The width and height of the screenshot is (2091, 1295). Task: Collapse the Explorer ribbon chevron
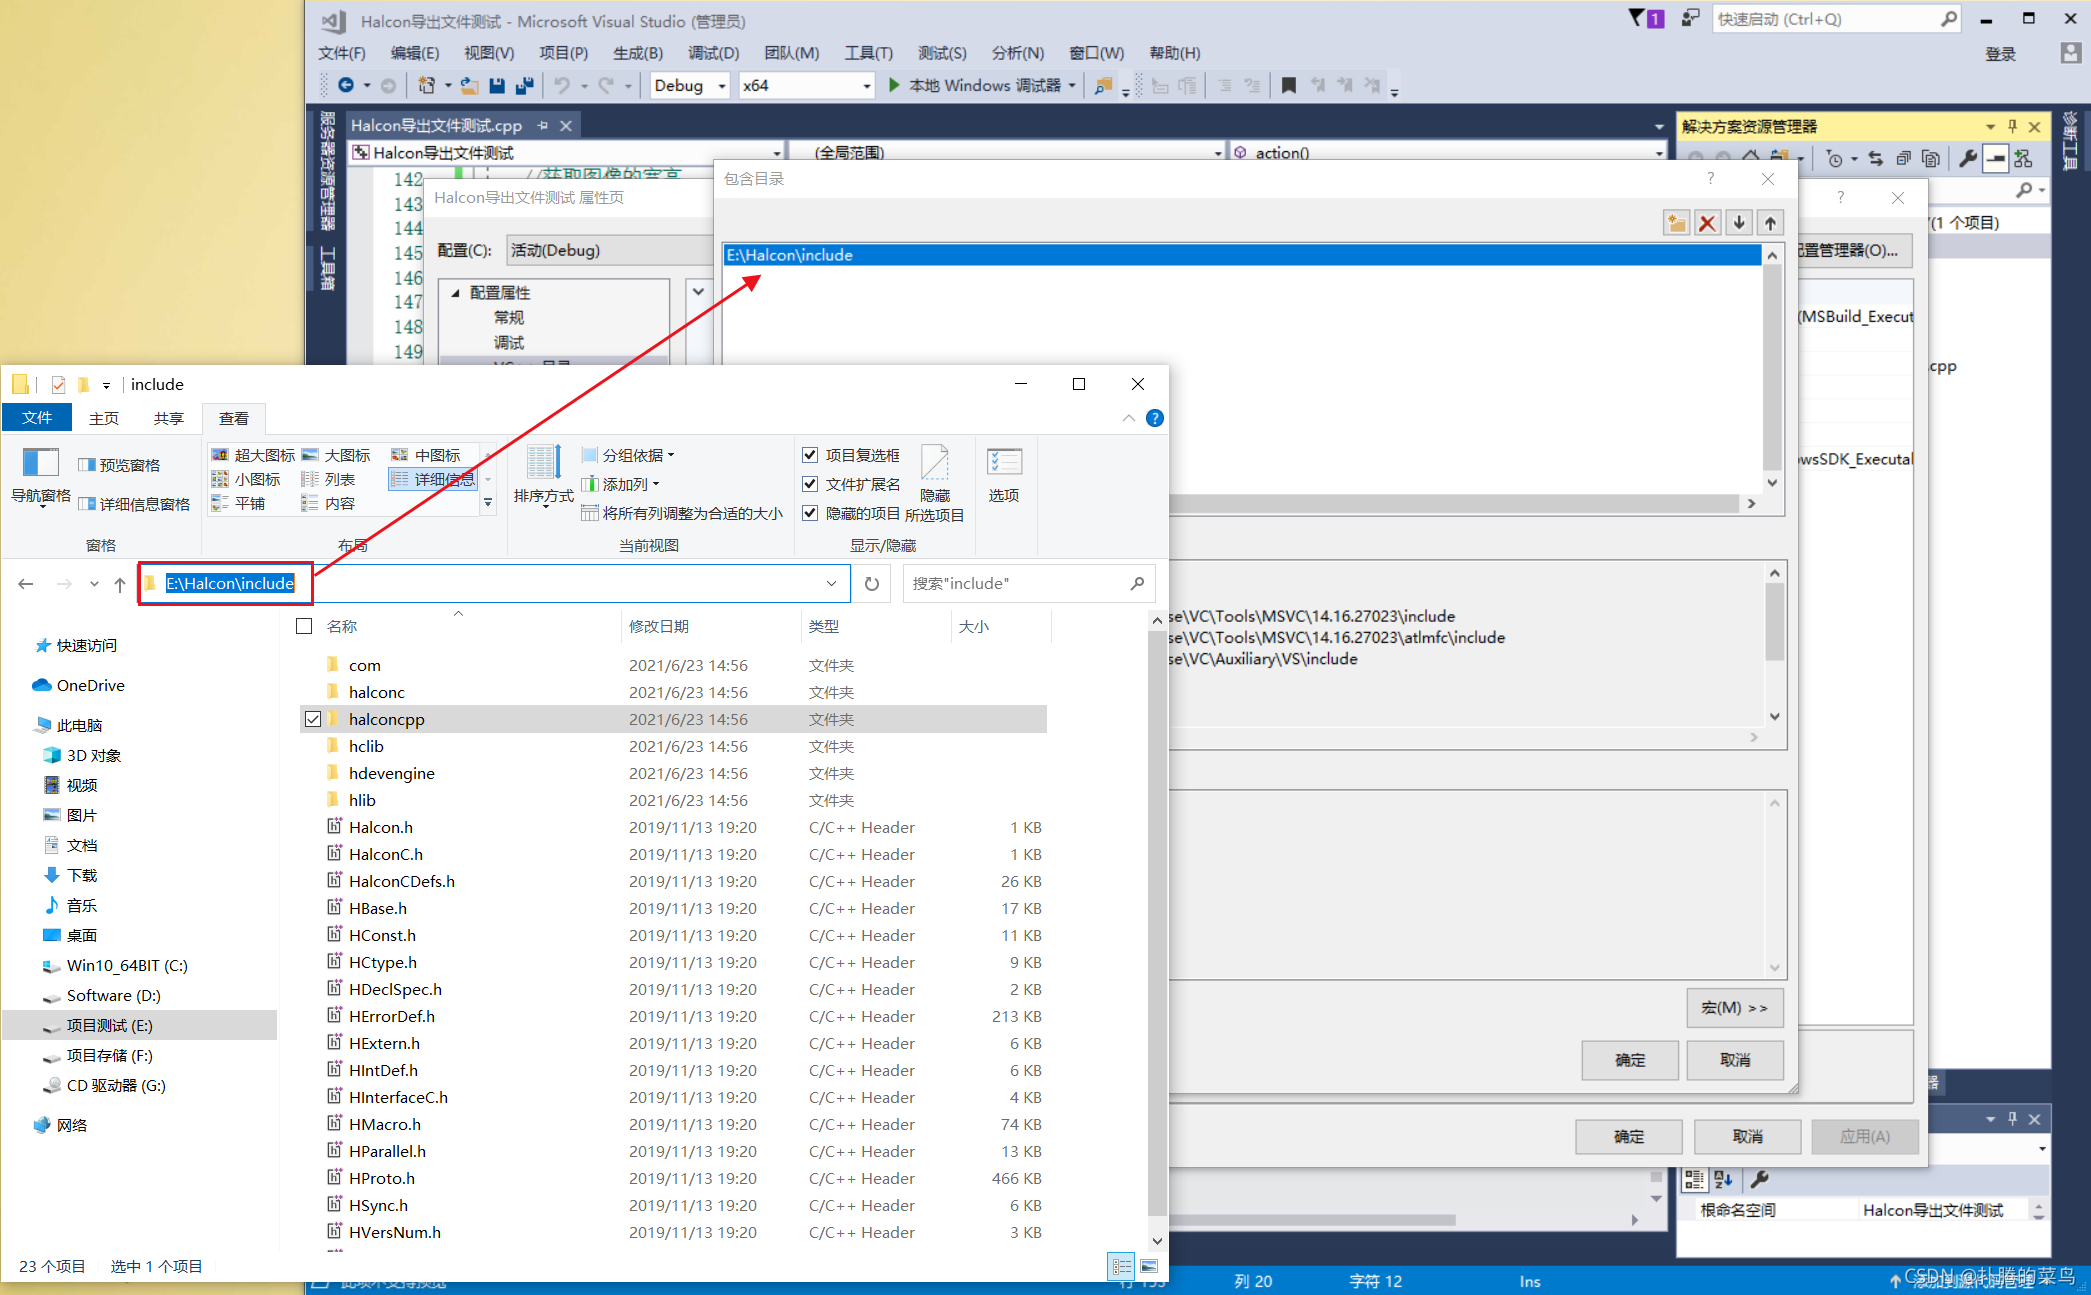pos(1129,418)
